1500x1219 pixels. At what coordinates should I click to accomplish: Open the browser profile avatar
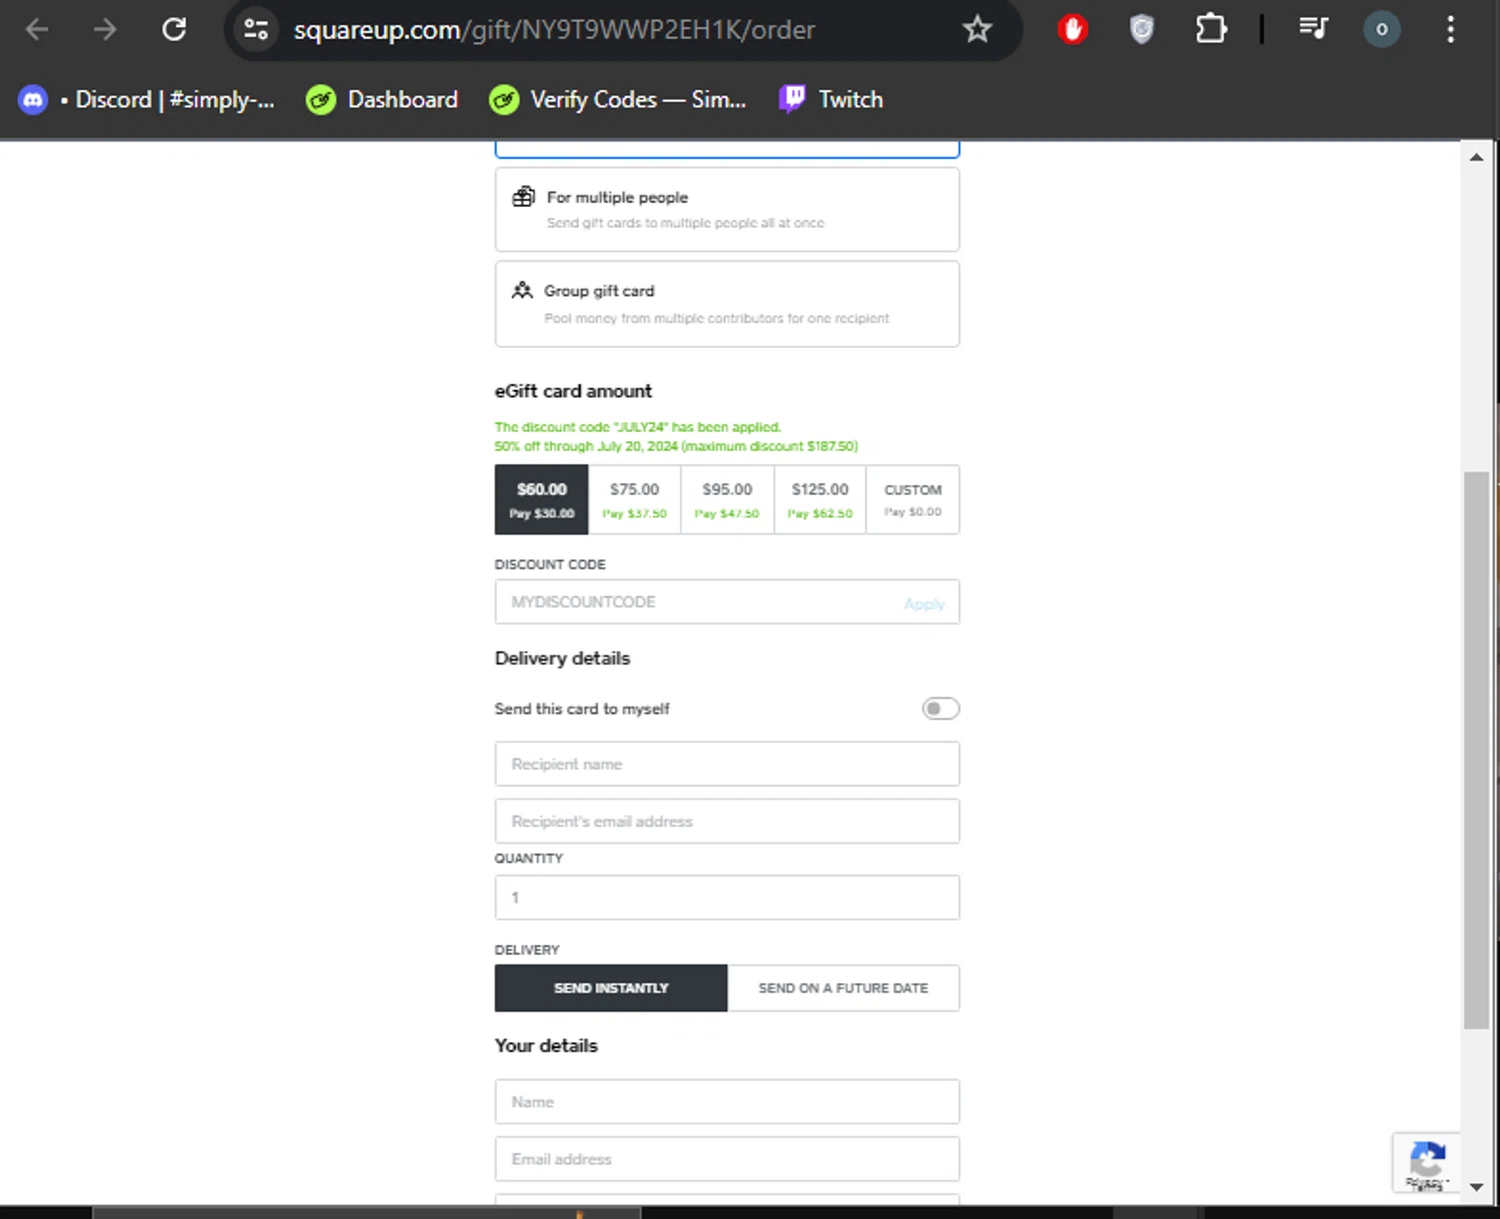(1382, 30)
